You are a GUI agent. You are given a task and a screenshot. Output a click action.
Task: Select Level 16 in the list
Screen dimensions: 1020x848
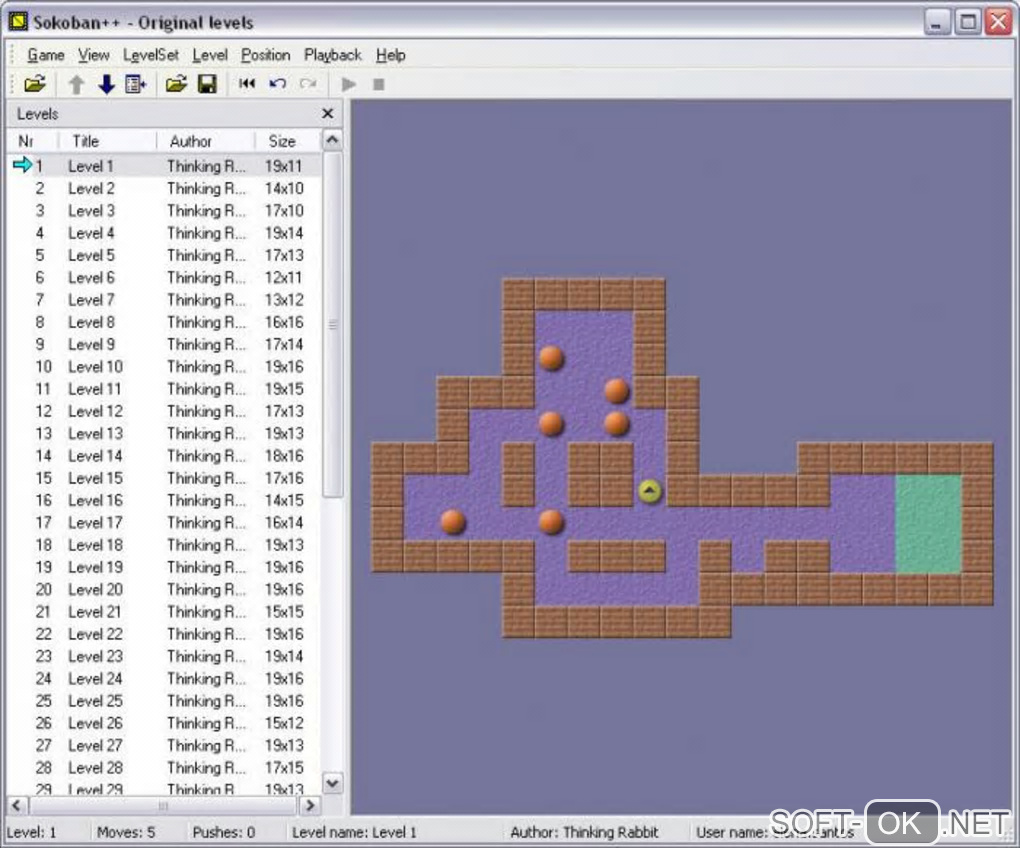pos(165,500)
